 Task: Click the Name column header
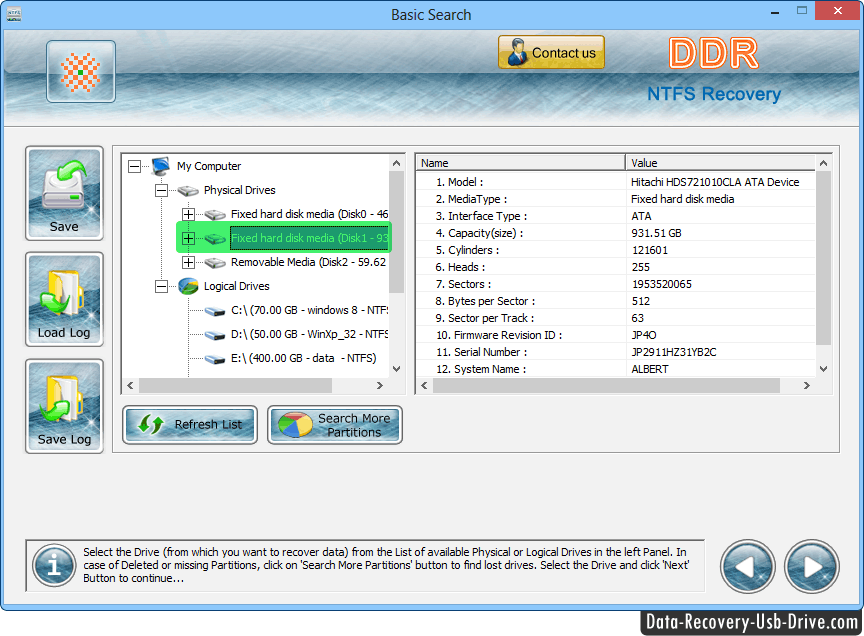coord(521,163)
